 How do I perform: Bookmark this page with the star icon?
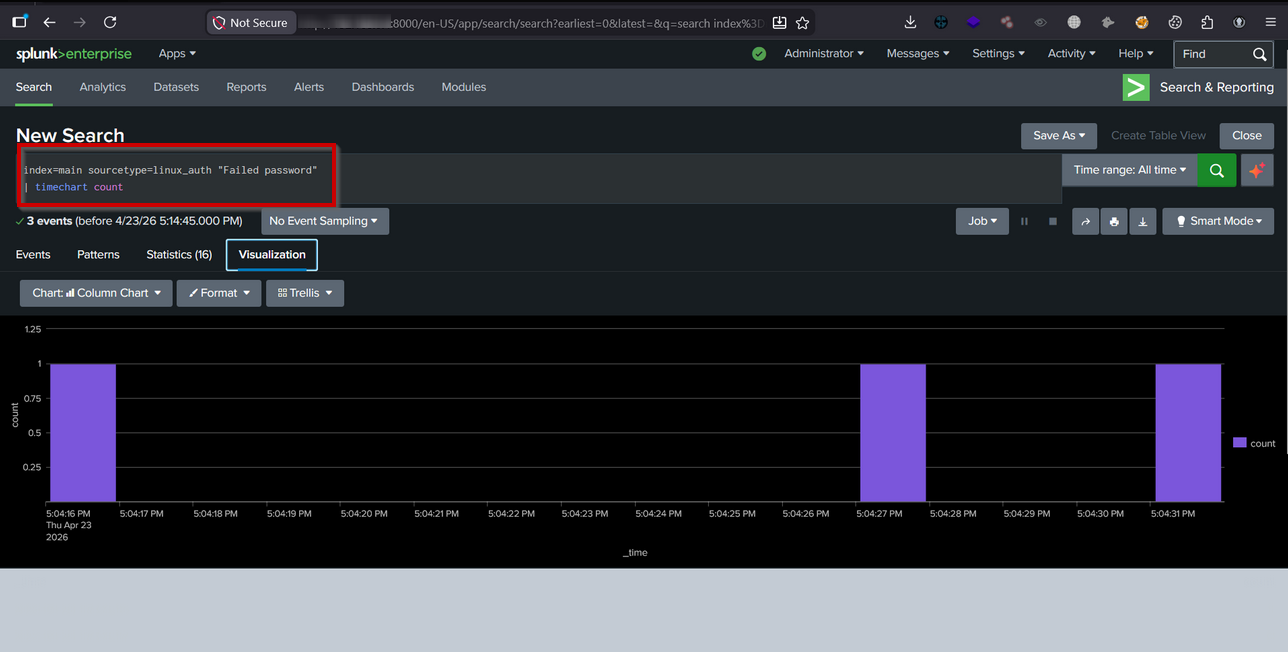point(802,22)
